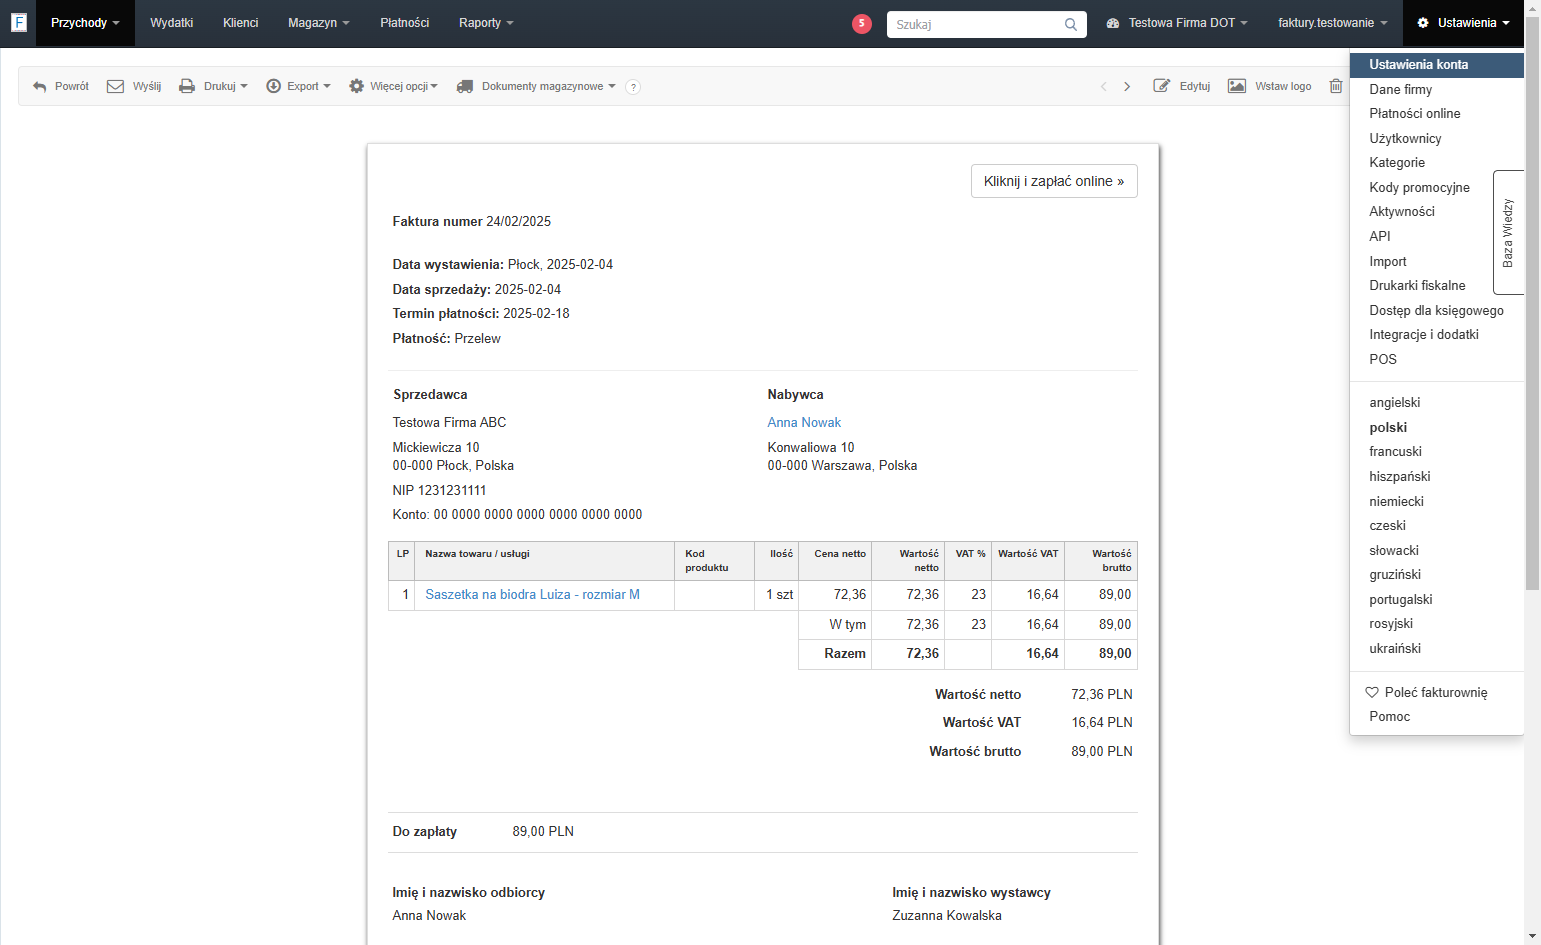1541x945 pixels.
Task: Open the Wydatki section
Action: [172, 23]
